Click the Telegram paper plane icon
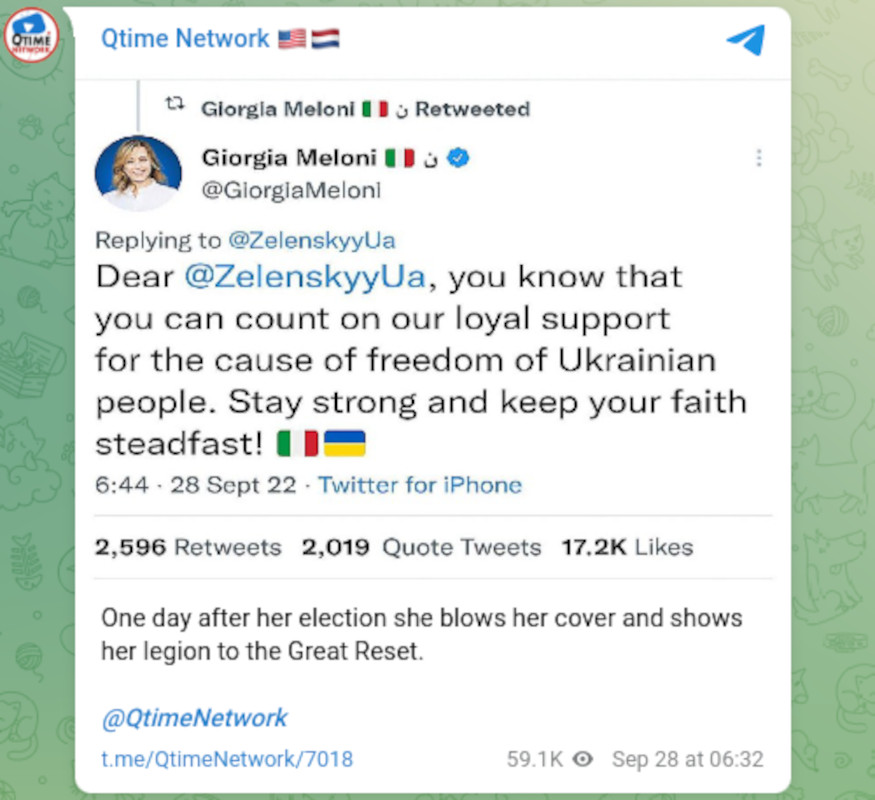Image resolution: width=875 pixels, height=800 pixels. pyautogui.click(x=745, y=40)
